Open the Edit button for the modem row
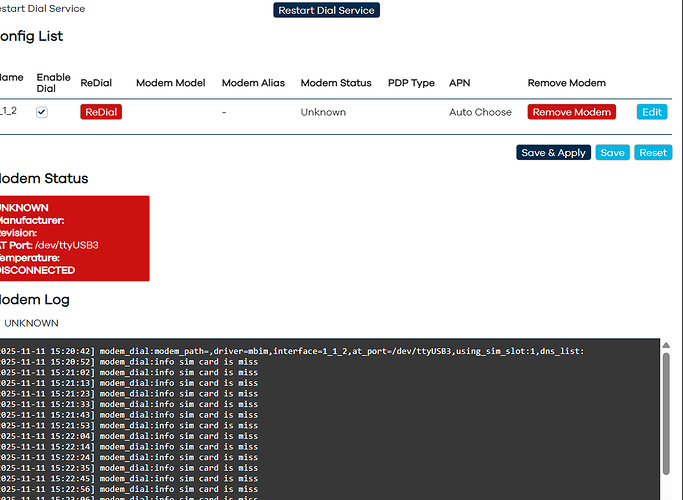The image size is (683, 500). [652, 112]
